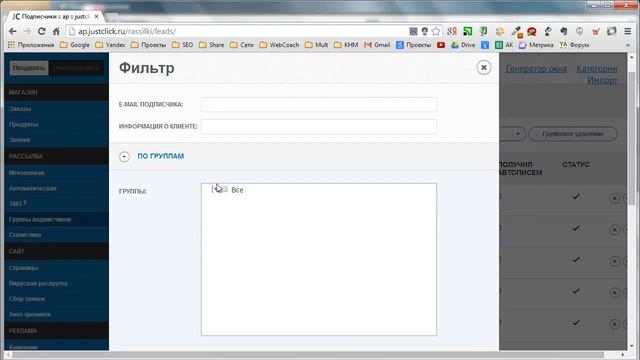Open the AK bookmark
The height and width of the screenshot is (360, 640).
click(x=504, y=45)
